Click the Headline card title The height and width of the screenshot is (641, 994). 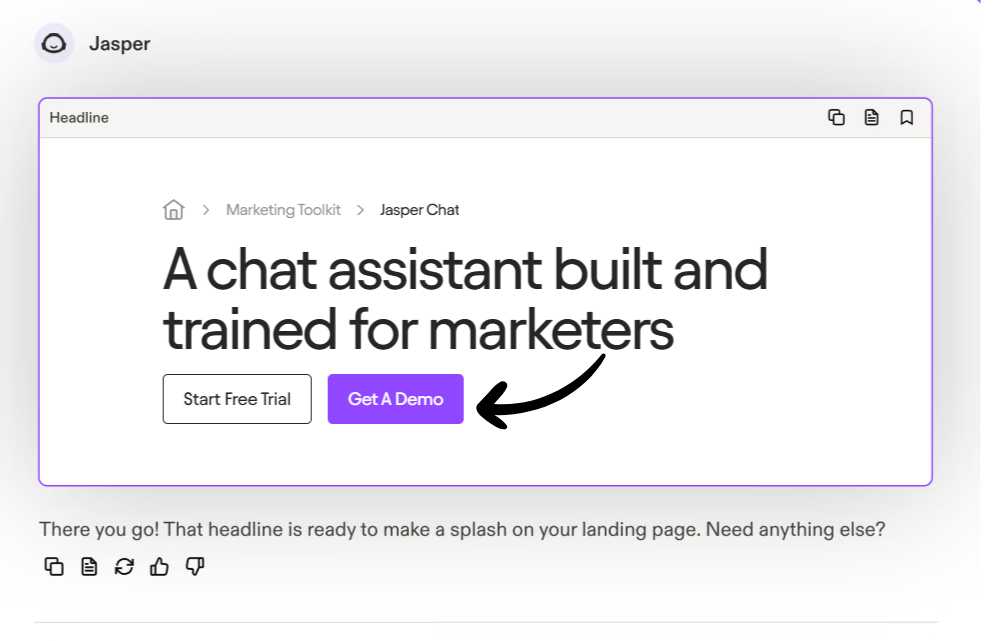79,118
